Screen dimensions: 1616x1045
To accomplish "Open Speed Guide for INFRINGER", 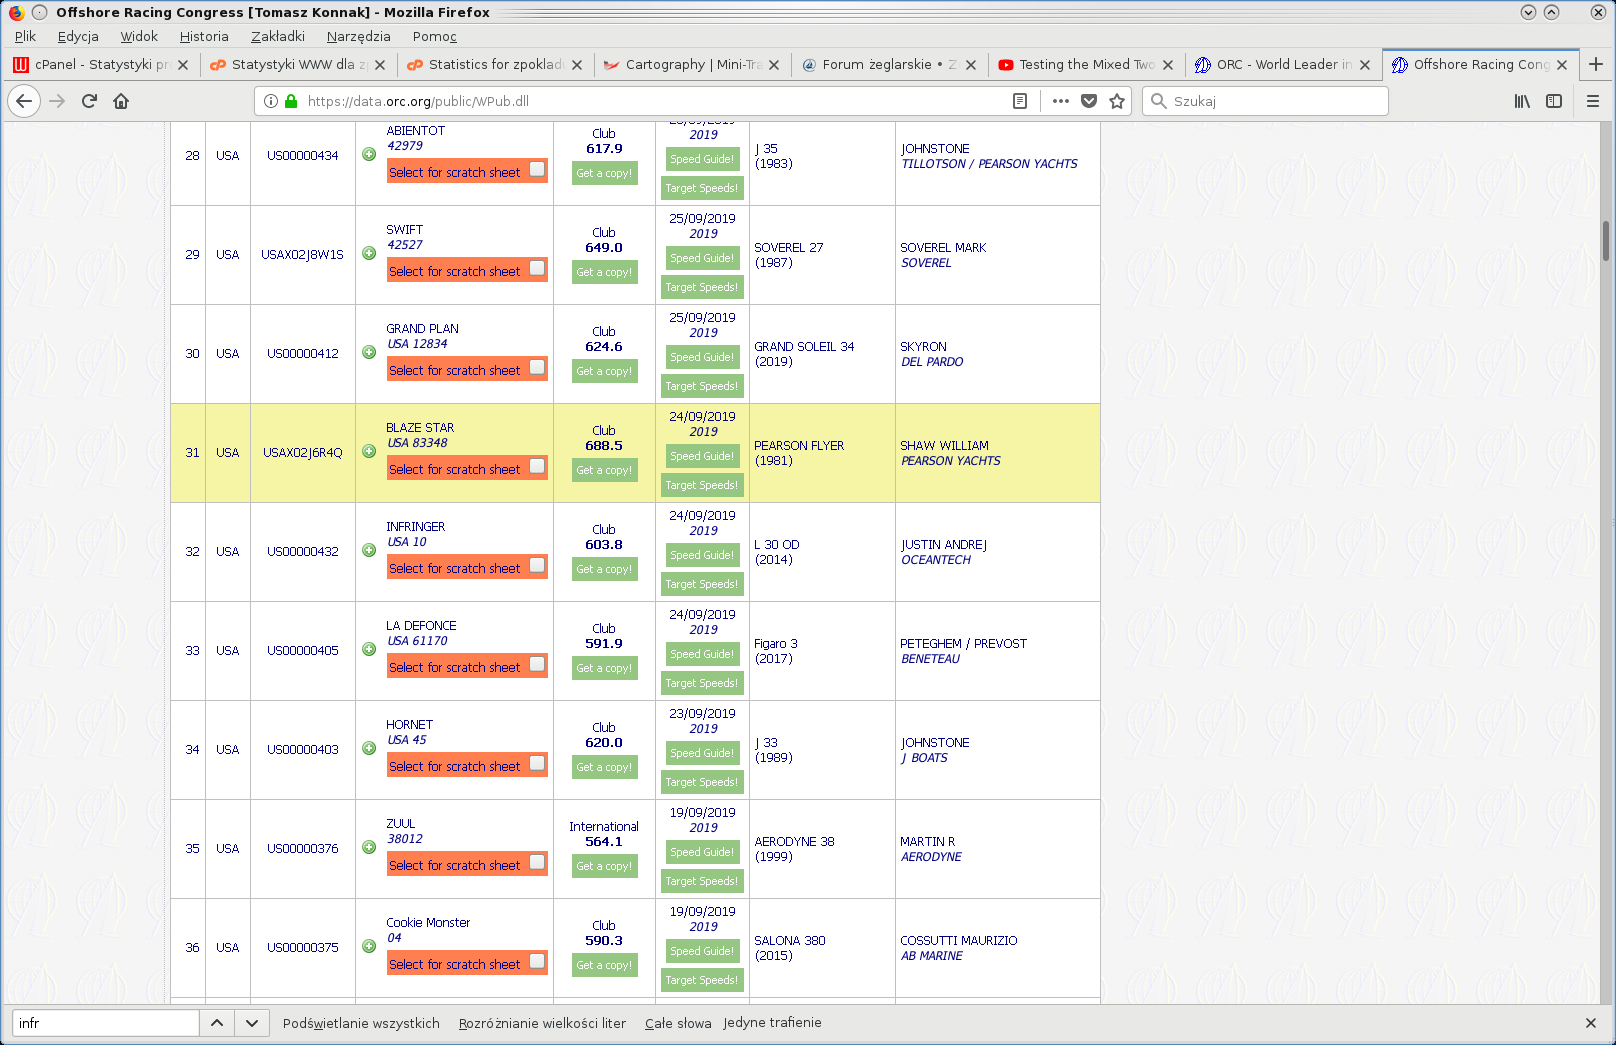I will (702, 555).
